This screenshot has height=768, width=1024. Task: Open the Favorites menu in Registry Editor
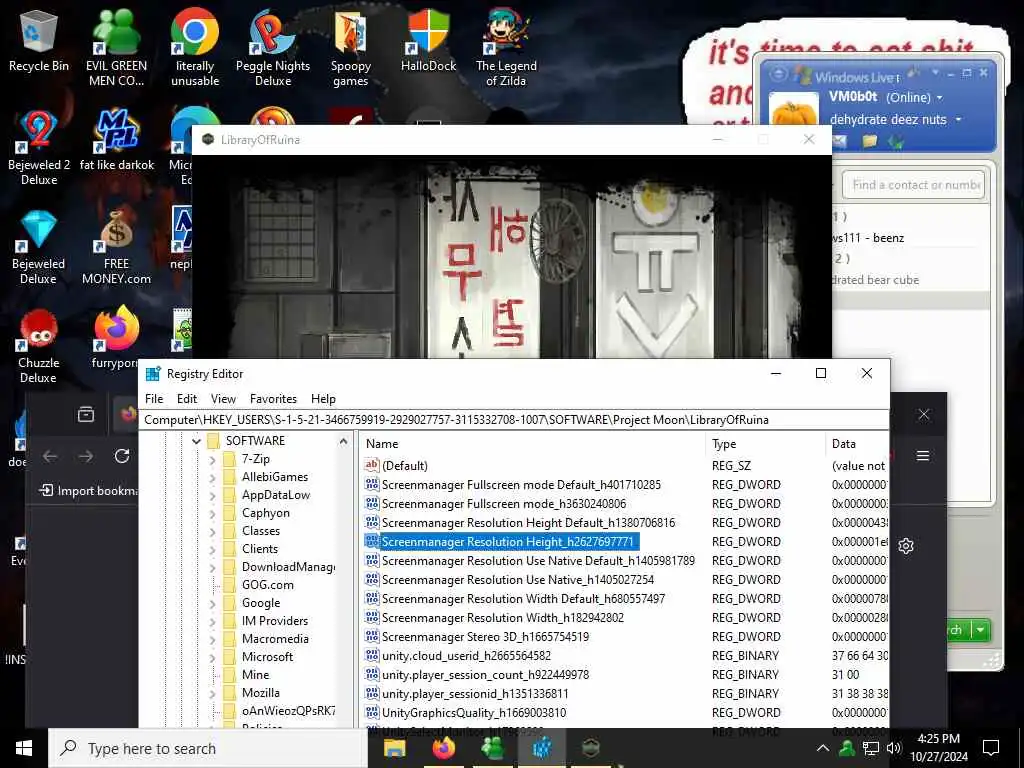(274, 398)
